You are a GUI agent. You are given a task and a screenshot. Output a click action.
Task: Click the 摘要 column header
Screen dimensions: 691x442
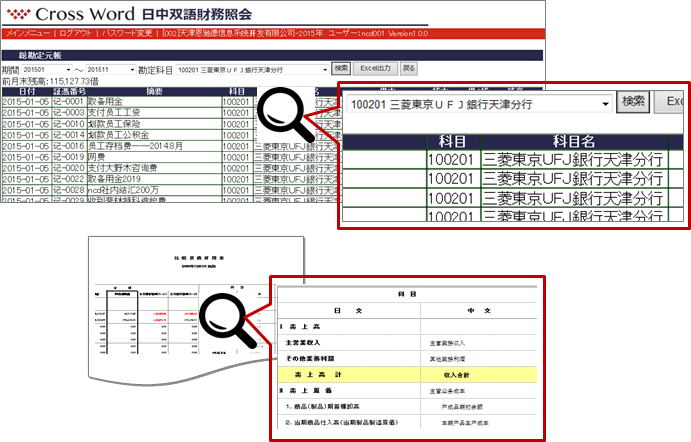154,91
